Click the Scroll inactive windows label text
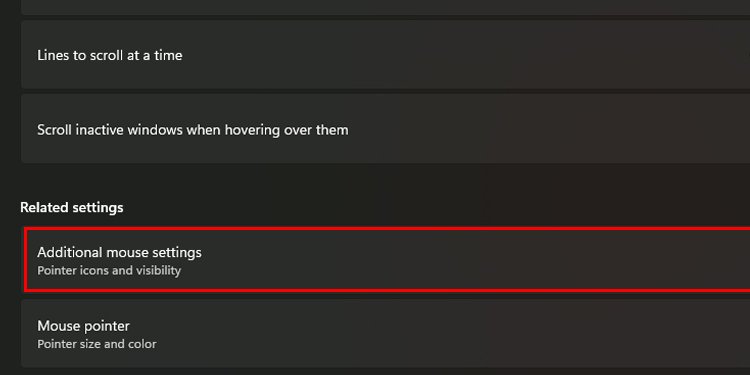The width and height of the screenshot is (750, 375). (x=193, y=130)
